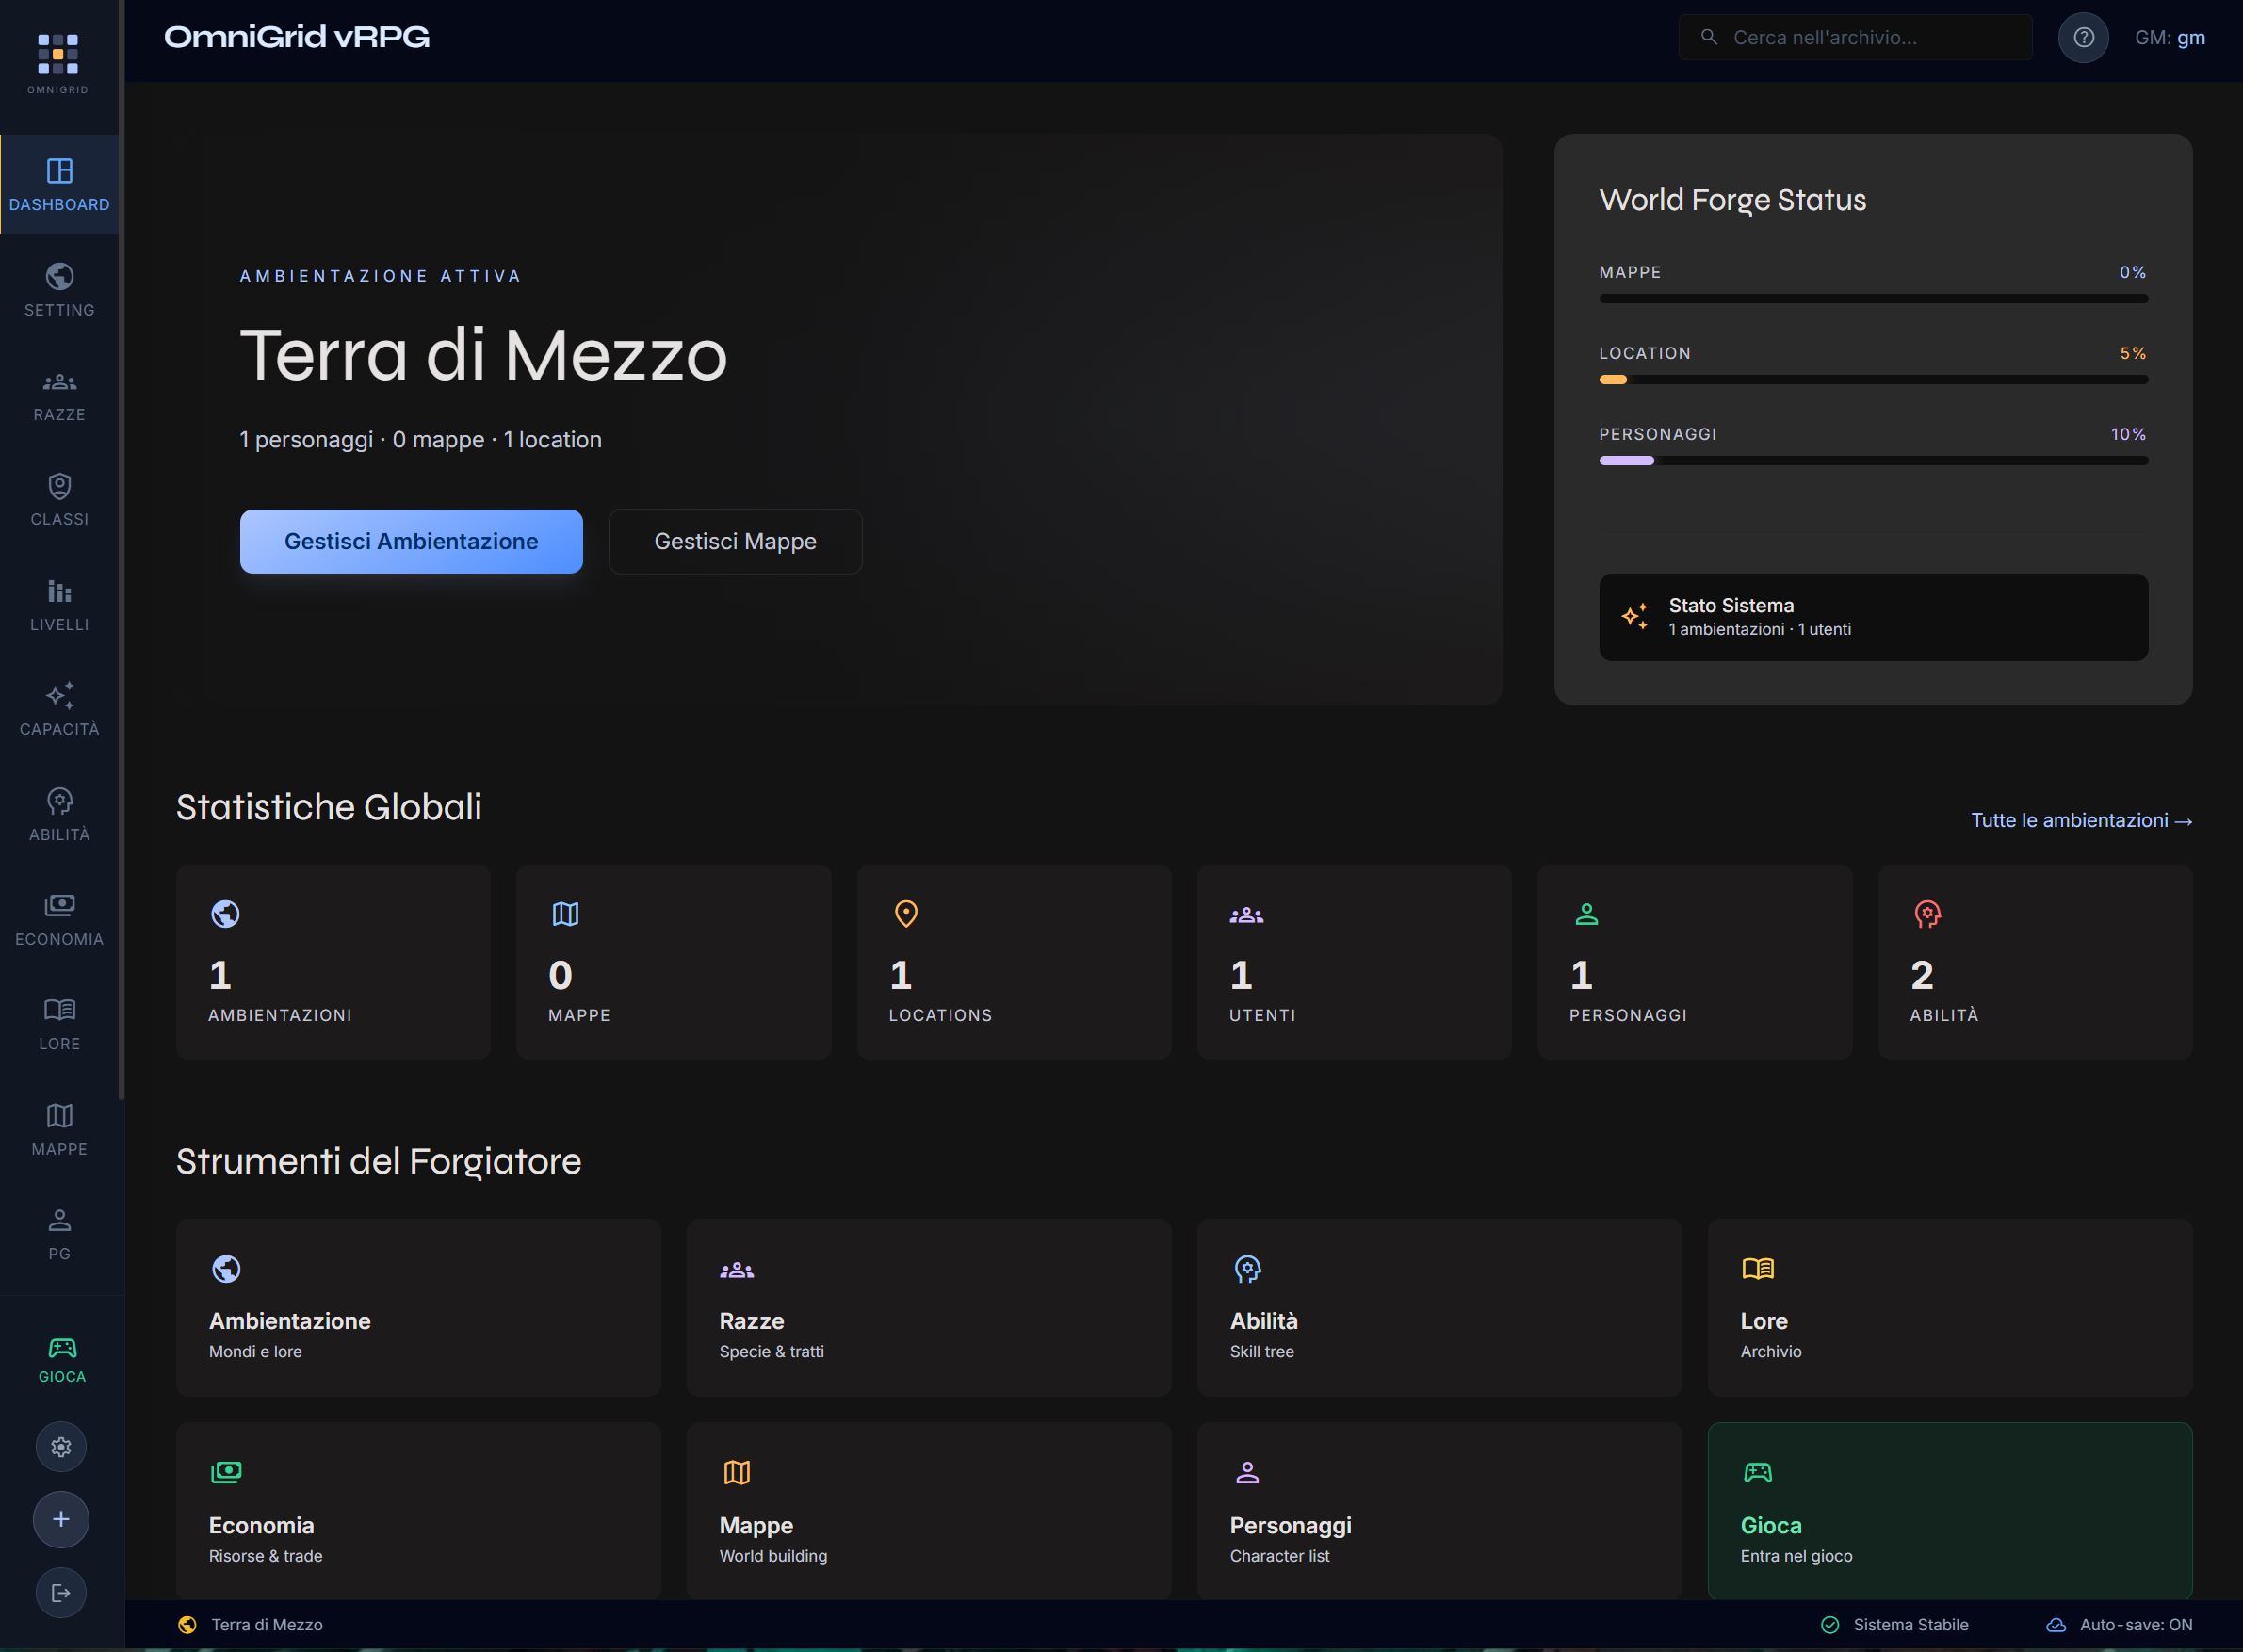2243x1652 pixels.
Task: Click the Abilità stat head icon
Action: 1927,914
